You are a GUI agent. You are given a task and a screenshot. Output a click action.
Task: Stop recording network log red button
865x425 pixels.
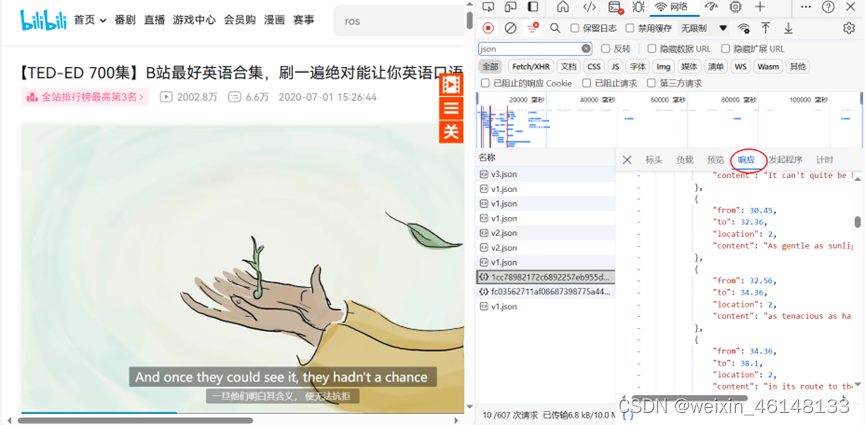coord(488,28)
